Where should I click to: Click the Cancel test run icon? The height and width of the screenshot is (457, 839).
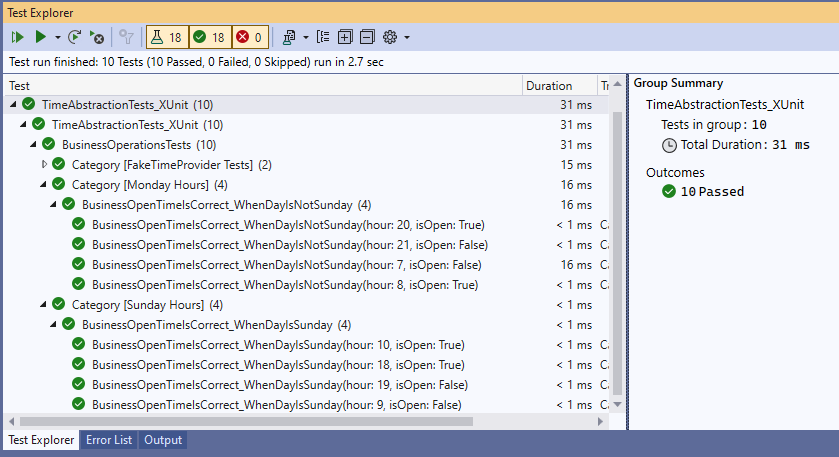coord(97,37)
